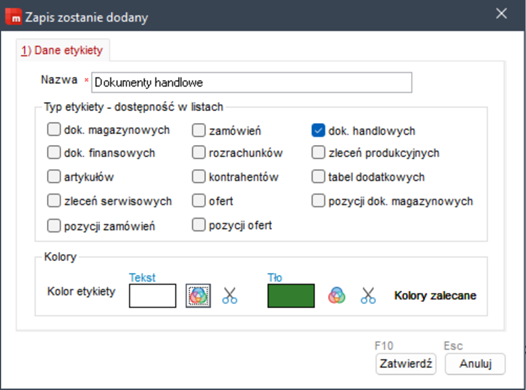Check the rozrachunków option
Viewport: 526px width, 390px height.
click(x=199, y=152)
